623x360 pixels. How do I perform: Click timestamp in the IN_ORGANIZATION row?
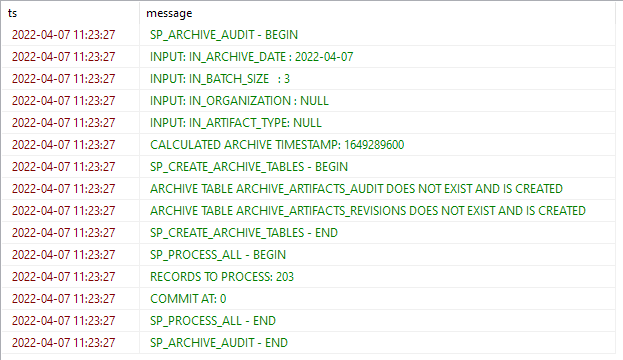[64, 101]
